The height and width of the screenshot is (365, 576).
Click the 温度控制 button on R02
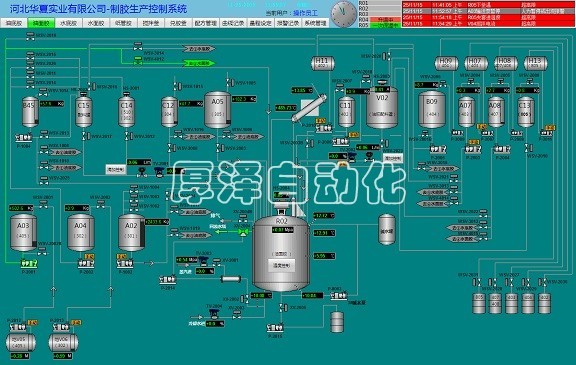(x=281, y=265)
